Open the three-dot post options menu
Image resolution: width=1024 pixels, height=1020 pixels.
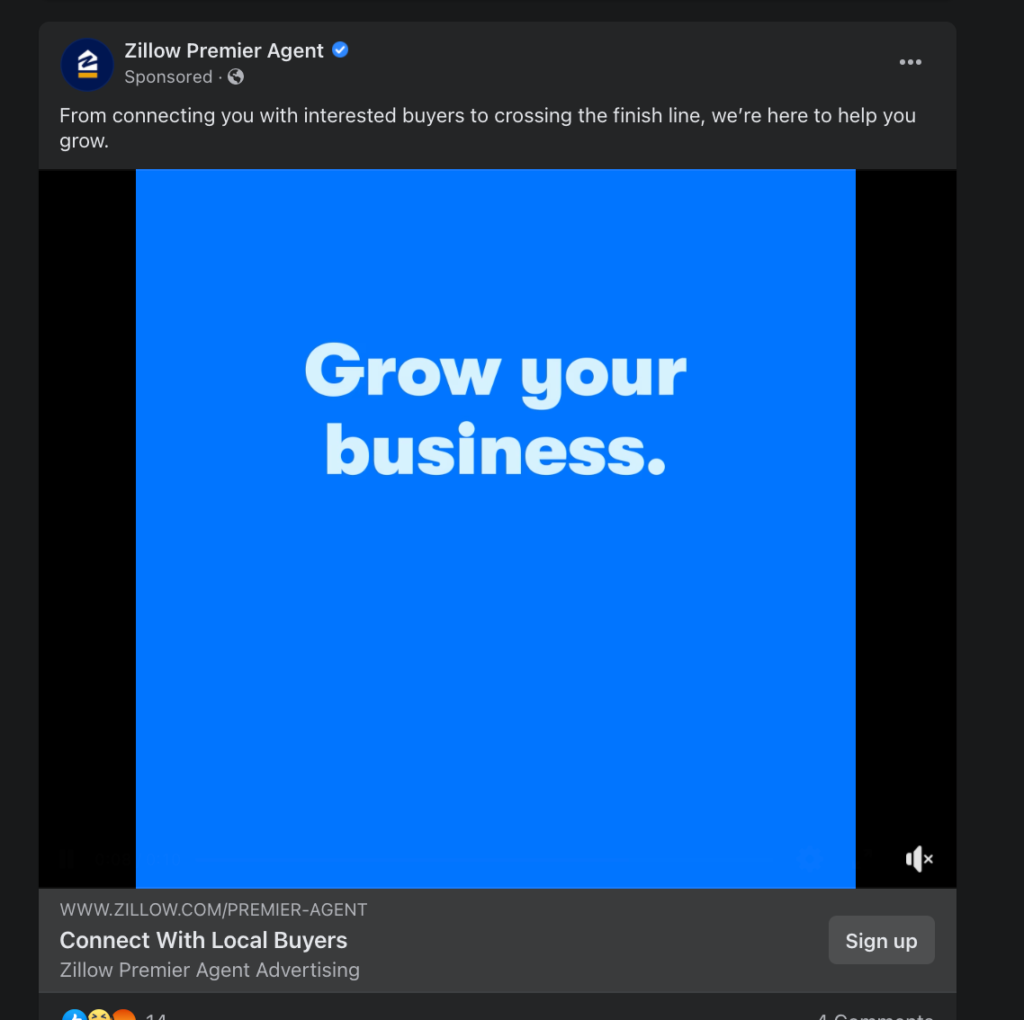point(910,62)
